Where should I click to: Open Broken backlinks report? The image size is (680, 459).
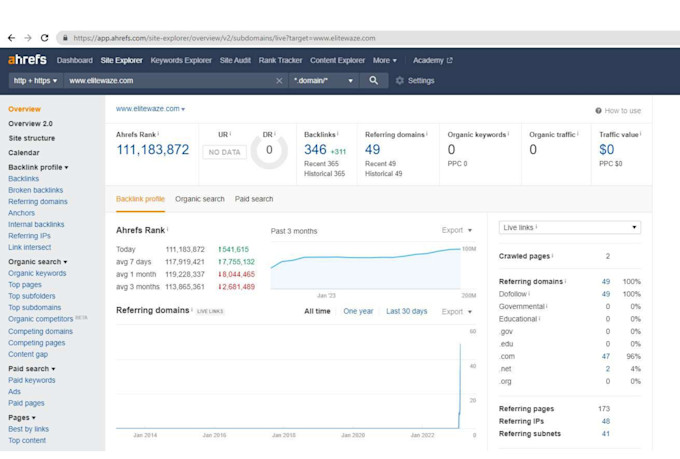tap(36, 190)
